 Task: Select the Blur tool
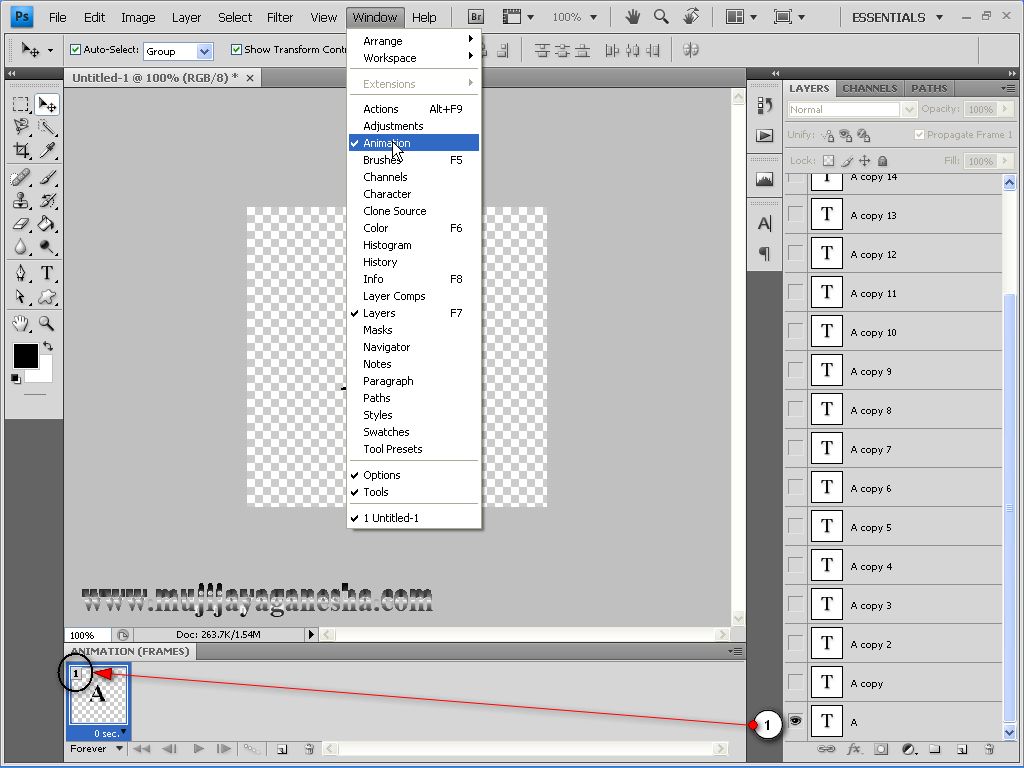click(21, 247)
